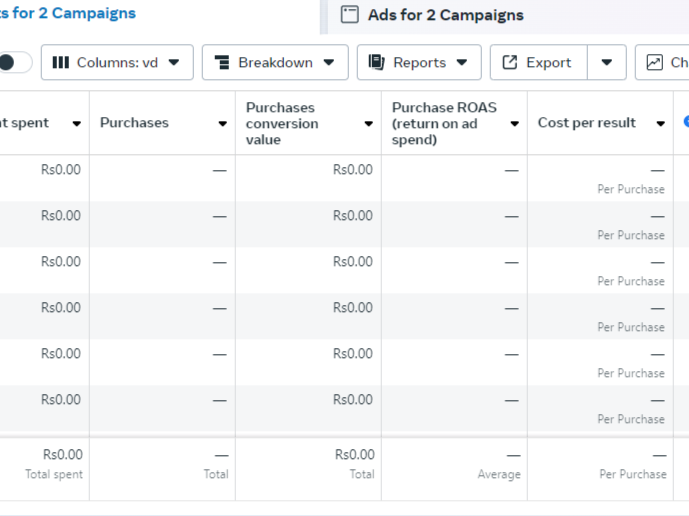Switch to Ads for 2 Campaigns tab

click(x=445, y=15)
